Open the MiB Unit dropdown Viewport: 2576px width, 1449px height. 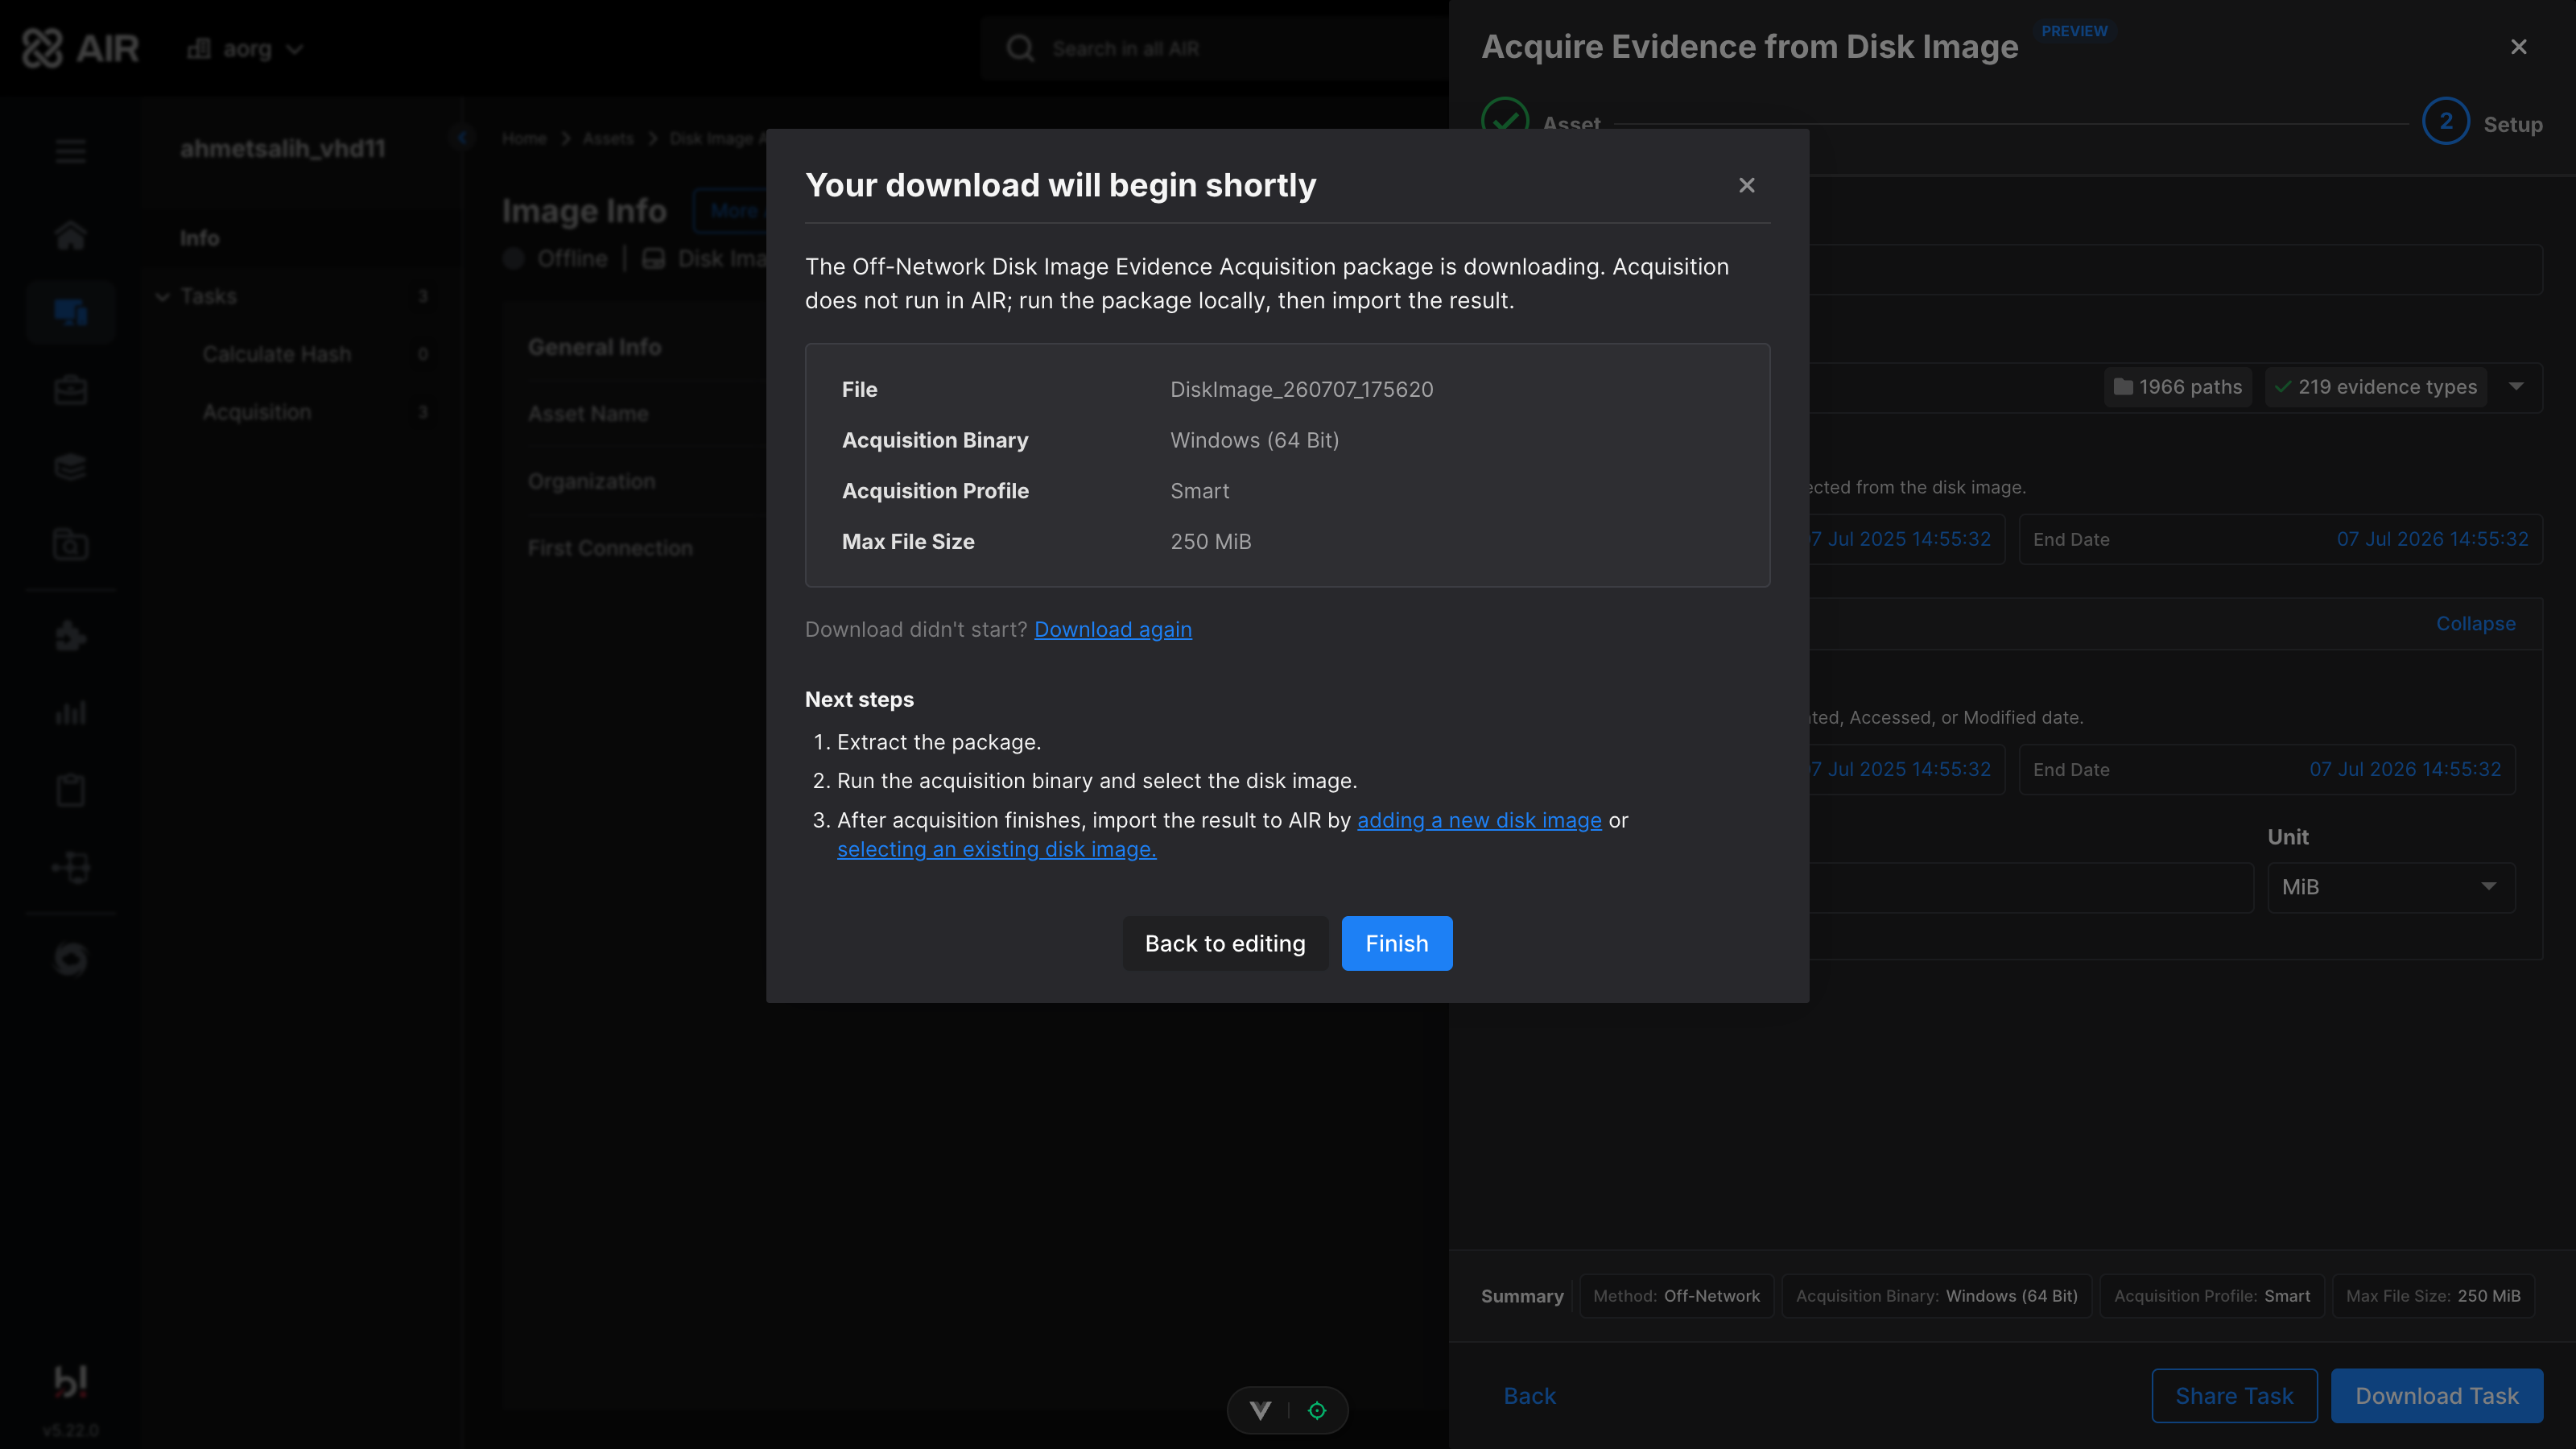click(x=2390, y=887)
